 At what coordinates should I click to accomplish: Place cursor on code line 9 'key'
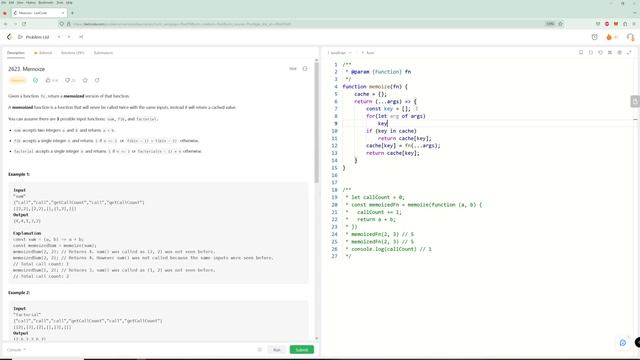click(382, 124)
